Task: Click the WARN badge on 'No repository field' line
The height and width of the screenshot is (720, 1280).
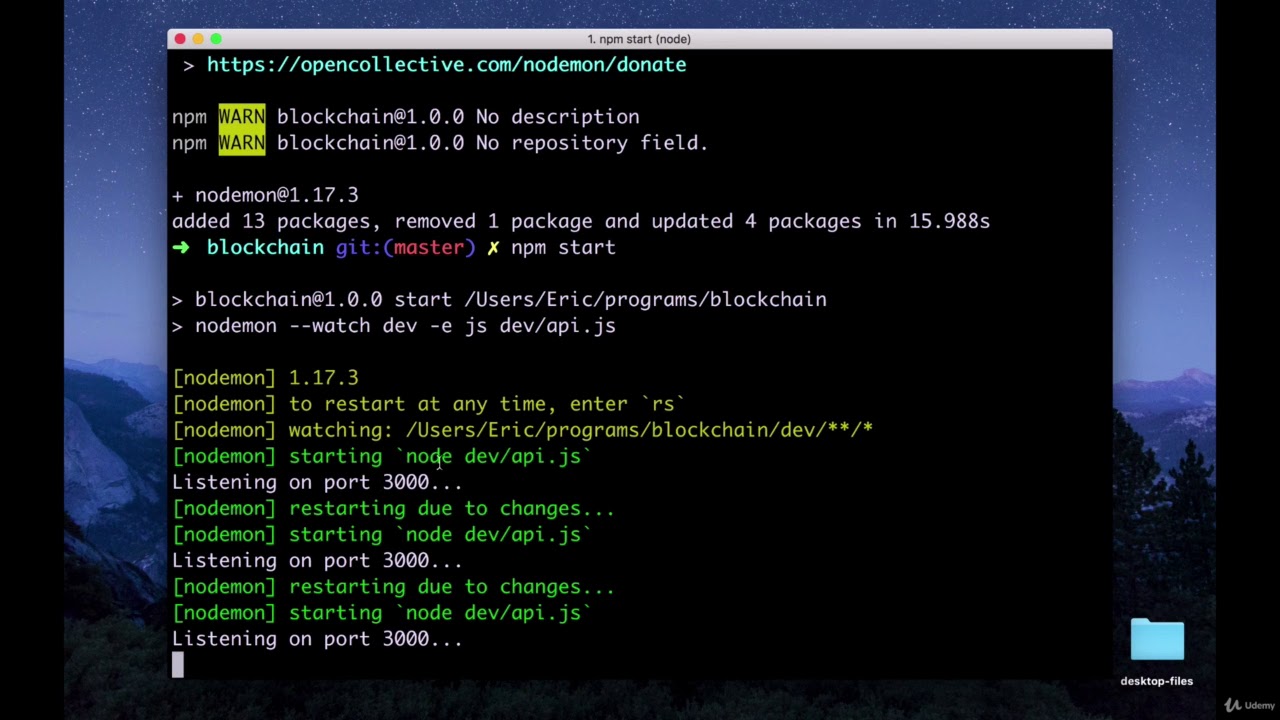Action: (x=242, y=143)
